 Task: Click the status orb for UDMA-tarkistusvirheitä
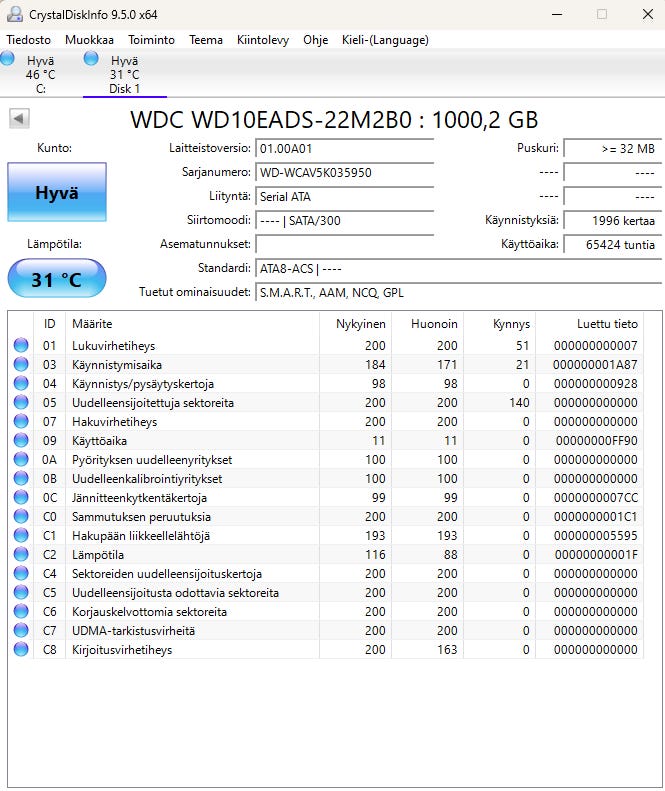tap(21, 630)
